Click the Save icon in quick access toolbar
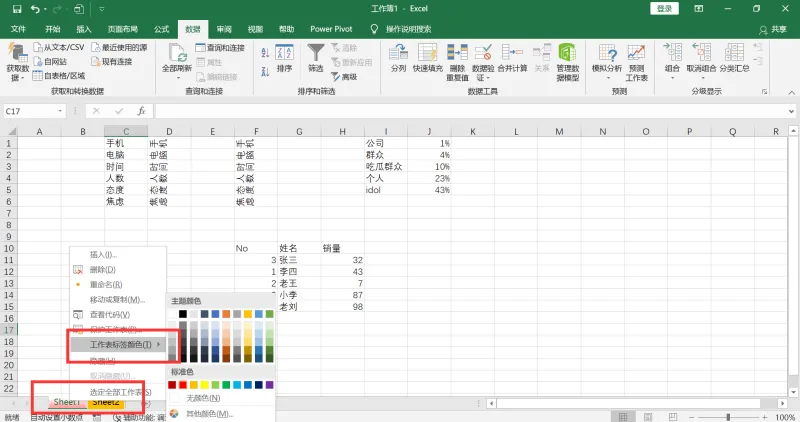Viewport: 800px width, 422px height. tap(17, 9)
